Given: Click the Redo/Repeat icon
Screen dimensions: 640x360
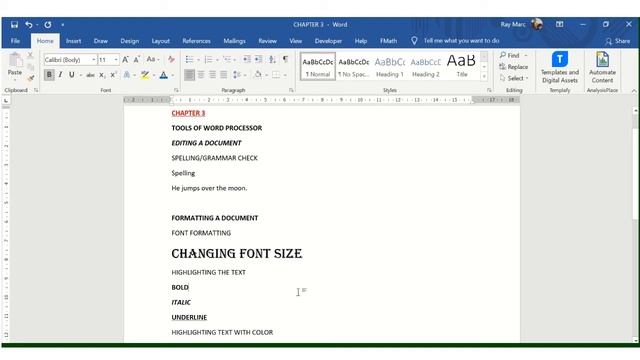Looking at the screenshot, I should click(48, 24).
